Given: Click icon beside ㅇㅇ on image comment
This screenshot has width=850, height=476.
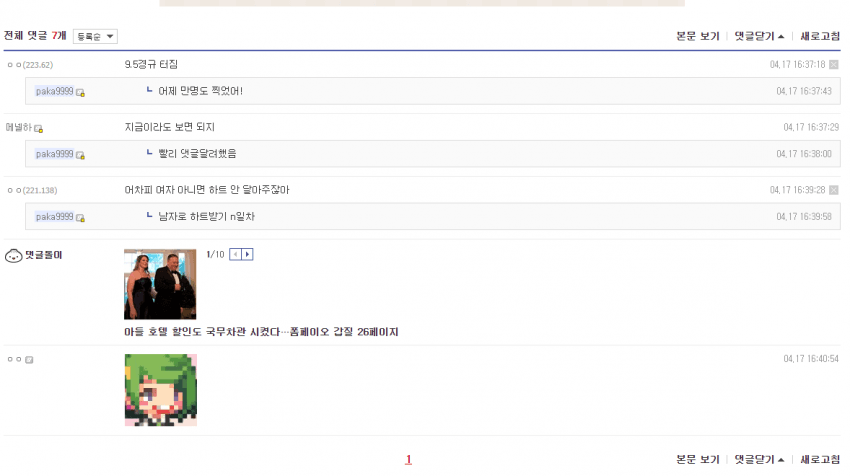Looking at the screenshot, I should coord(29,359).
